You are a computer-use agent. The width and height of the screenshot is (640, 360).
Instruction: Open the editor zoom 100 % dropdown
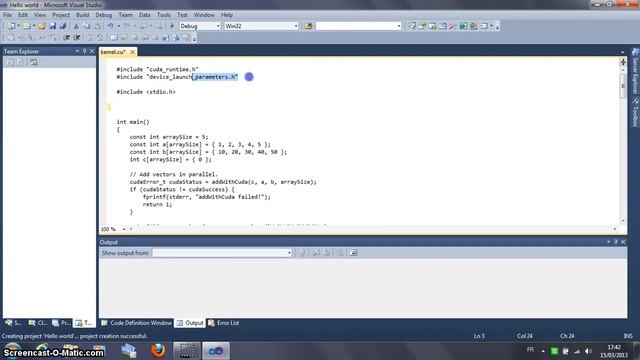pos(124,229)
